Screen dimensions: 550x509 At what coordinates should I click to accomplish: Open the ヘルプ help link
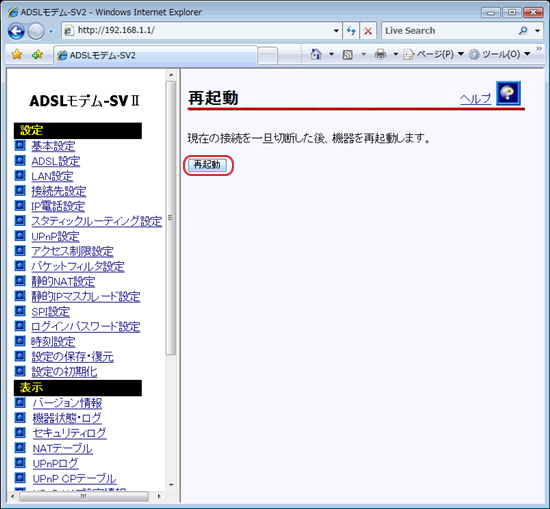[x=475, y=99]
